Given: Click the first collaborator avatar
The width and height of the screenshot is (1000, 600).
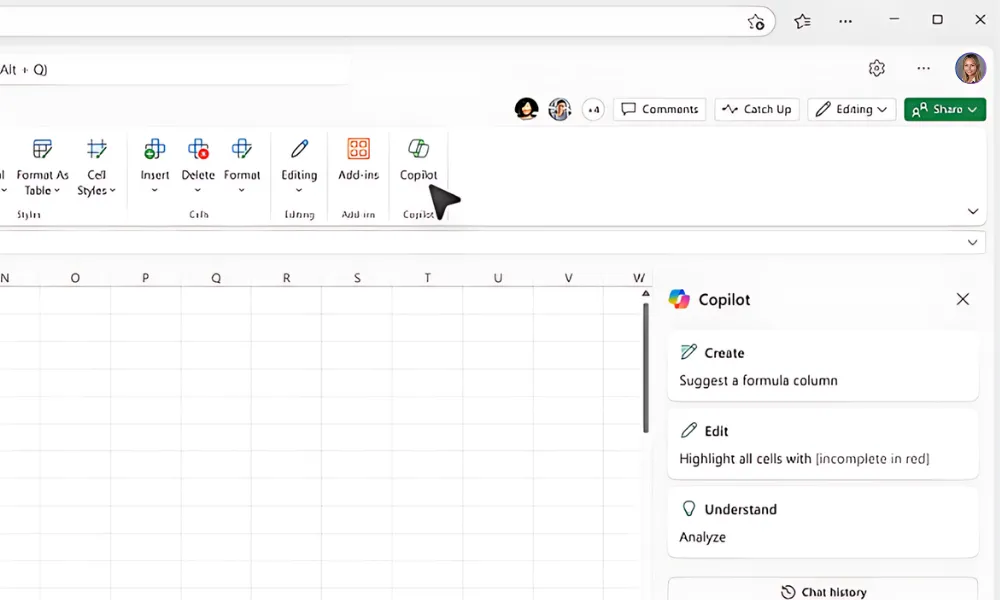Looking at the screenshot, I should 527,109.
